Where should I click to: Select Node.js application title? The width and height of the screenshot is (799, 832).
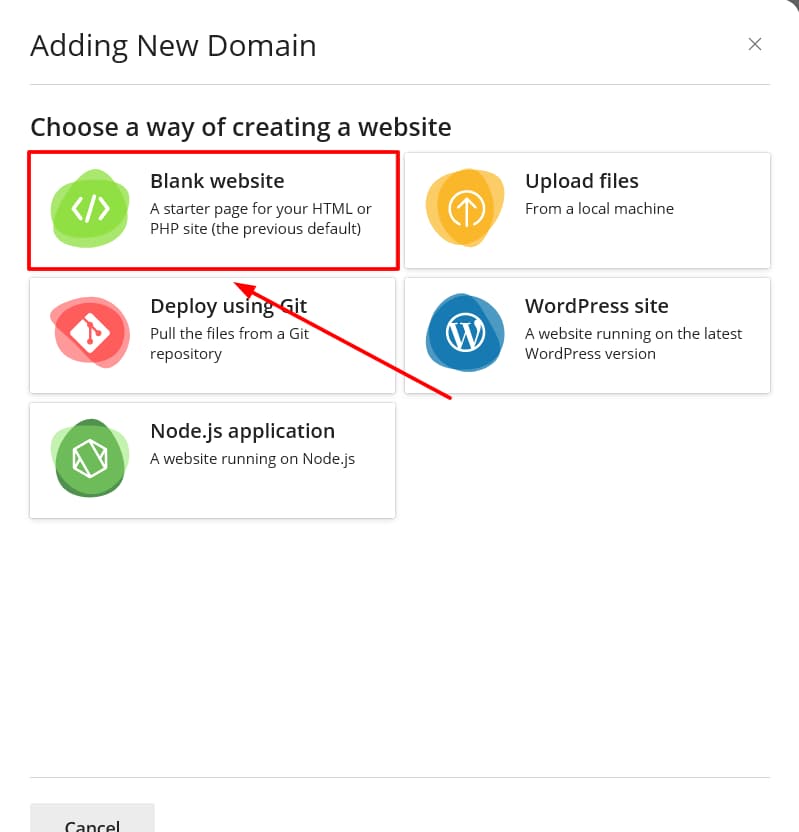[x=242, y=431]
